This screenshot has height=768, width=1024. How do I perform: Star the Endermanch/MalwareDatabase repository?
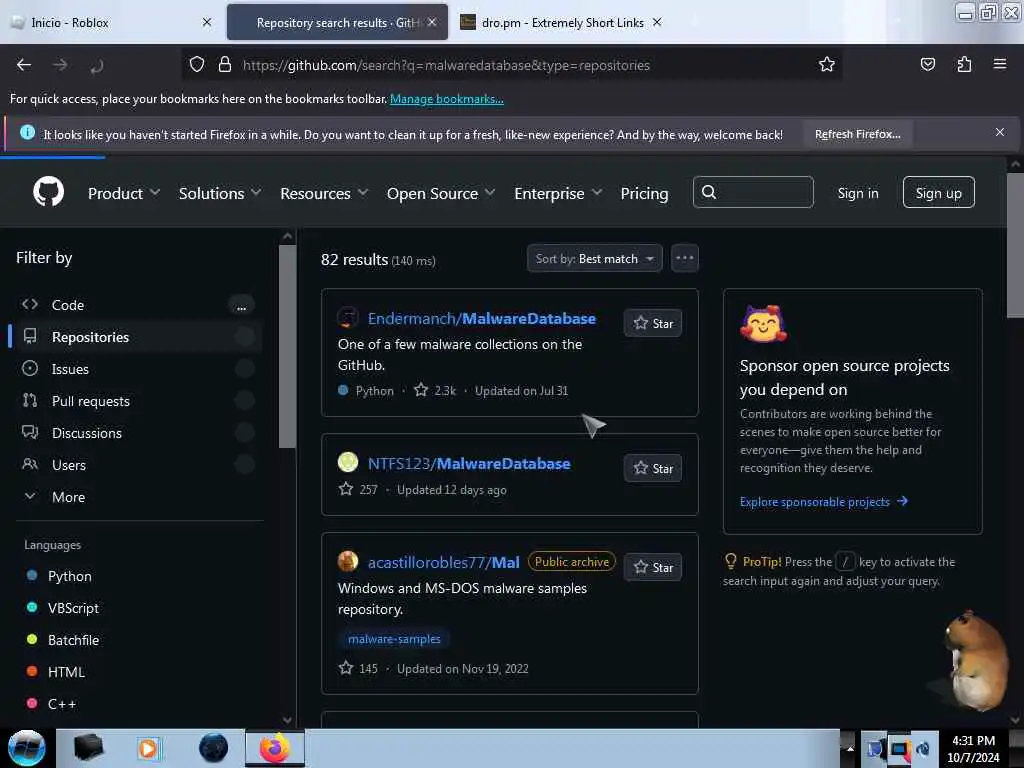click(652, 323)
